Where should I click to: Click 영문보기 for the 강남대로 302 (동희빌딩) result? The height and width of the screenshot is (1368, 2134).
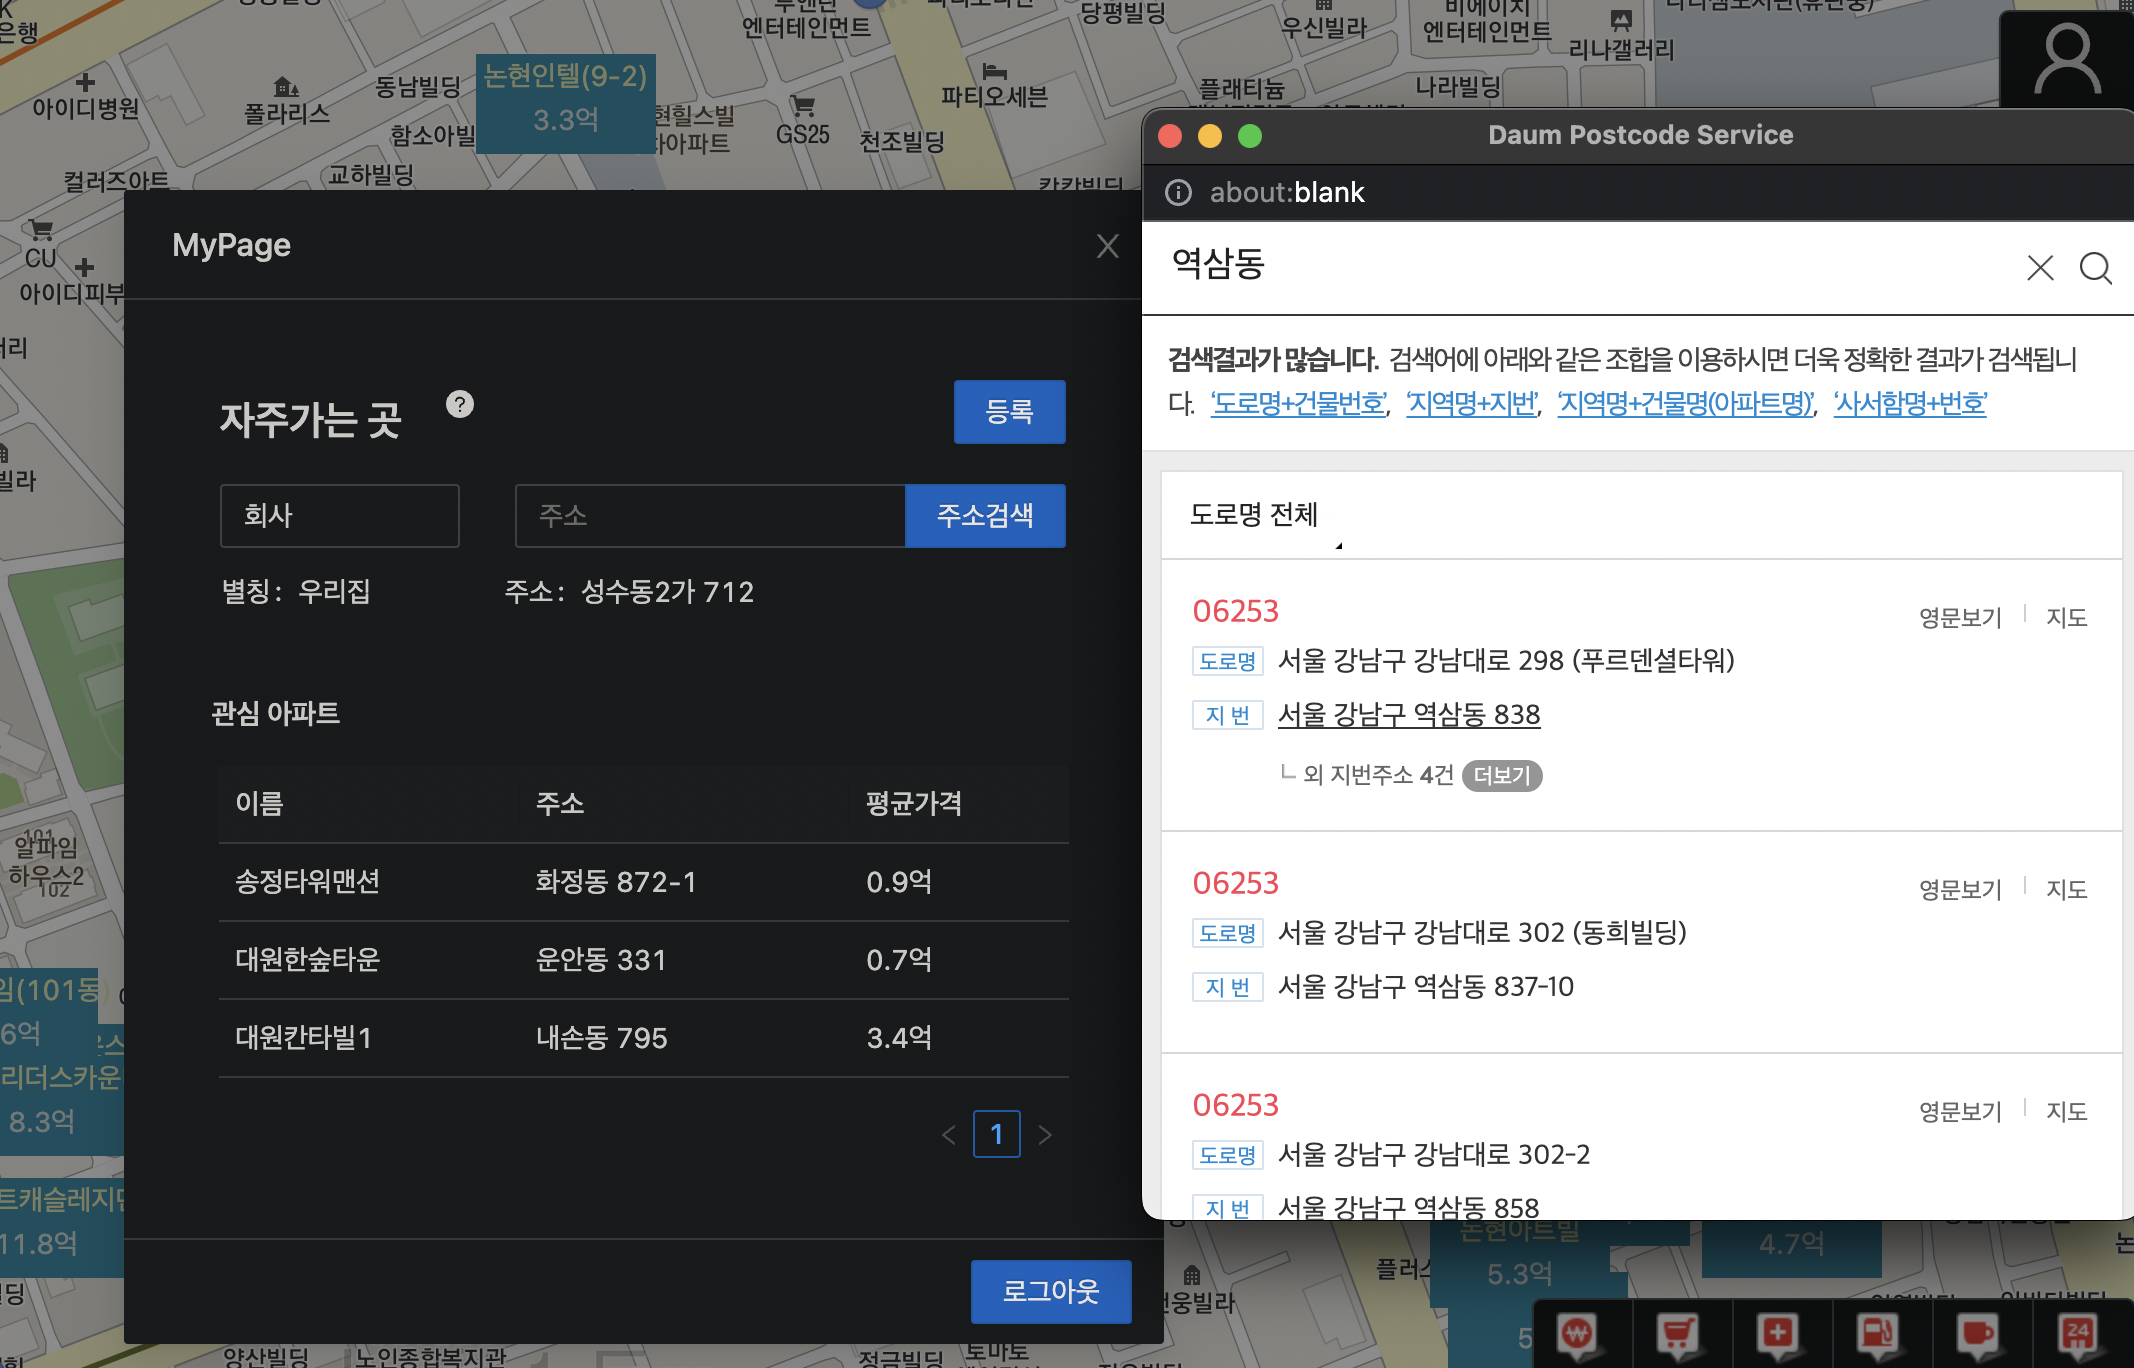[x=1960, y=890]
